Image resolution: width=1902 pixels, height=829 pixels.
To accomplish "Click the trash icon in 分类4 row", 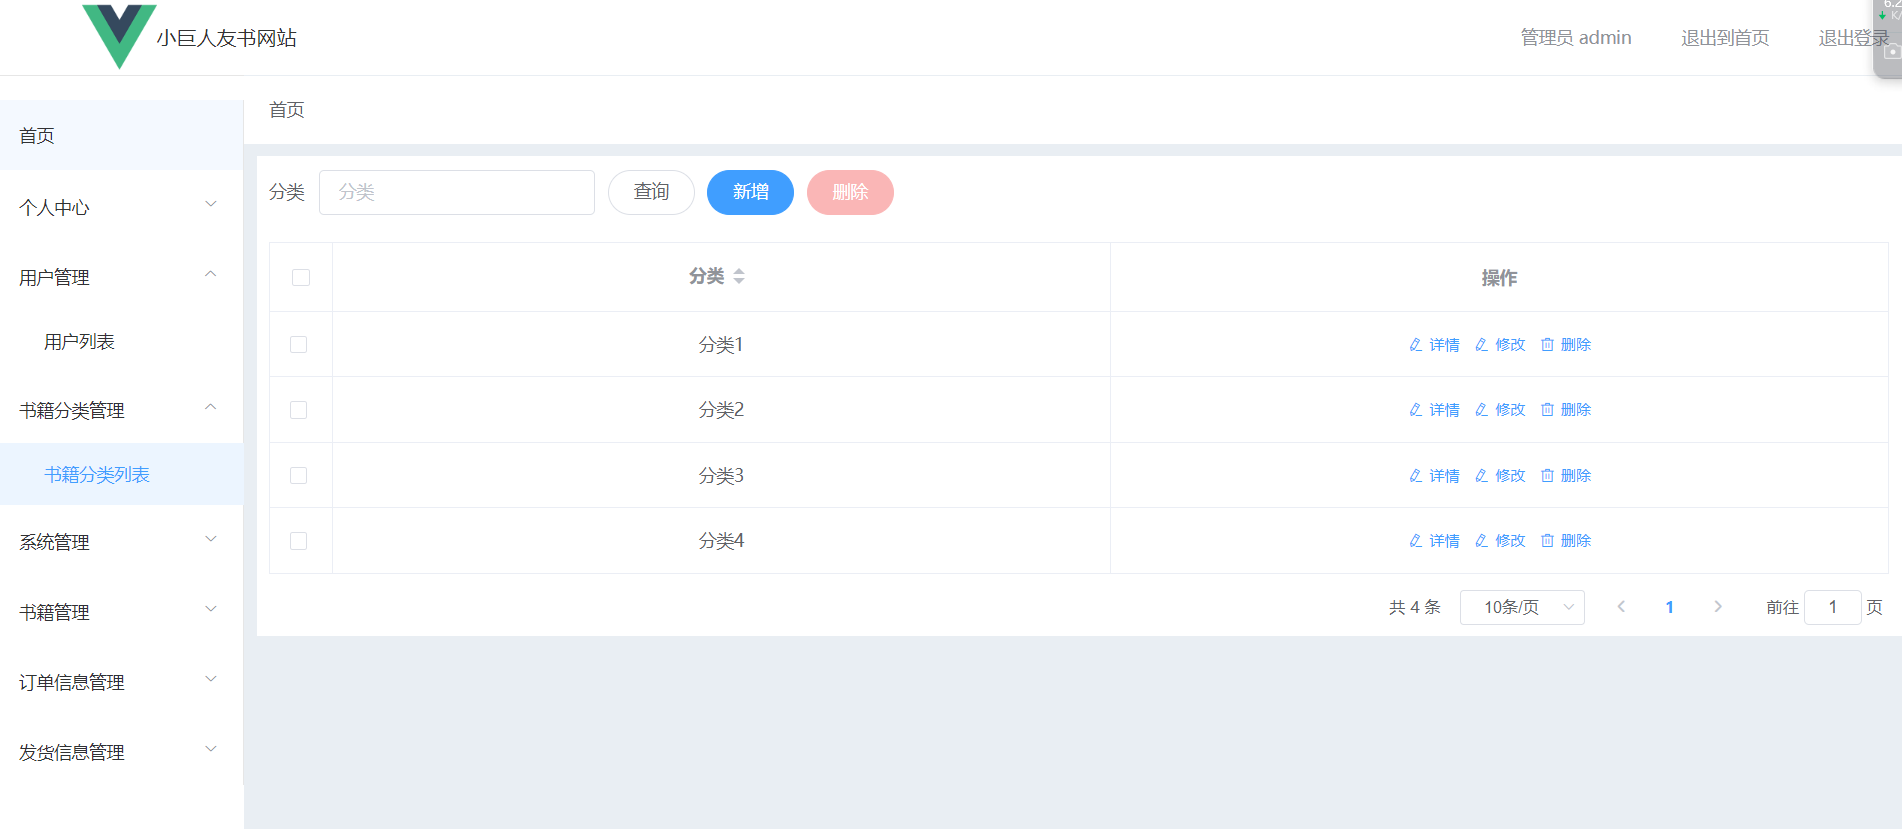I will pos(1547,540).
